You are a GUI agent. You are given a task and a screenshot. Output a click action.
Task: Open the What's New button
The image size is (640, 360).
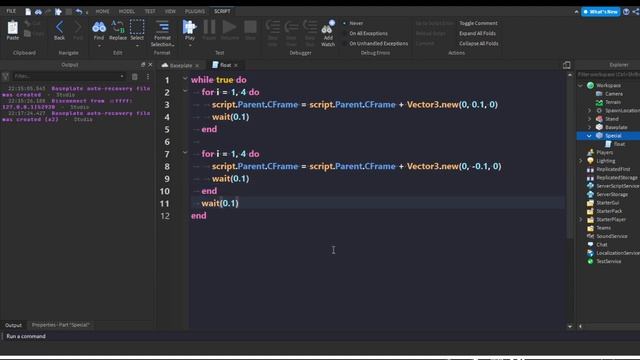(600, 12)
